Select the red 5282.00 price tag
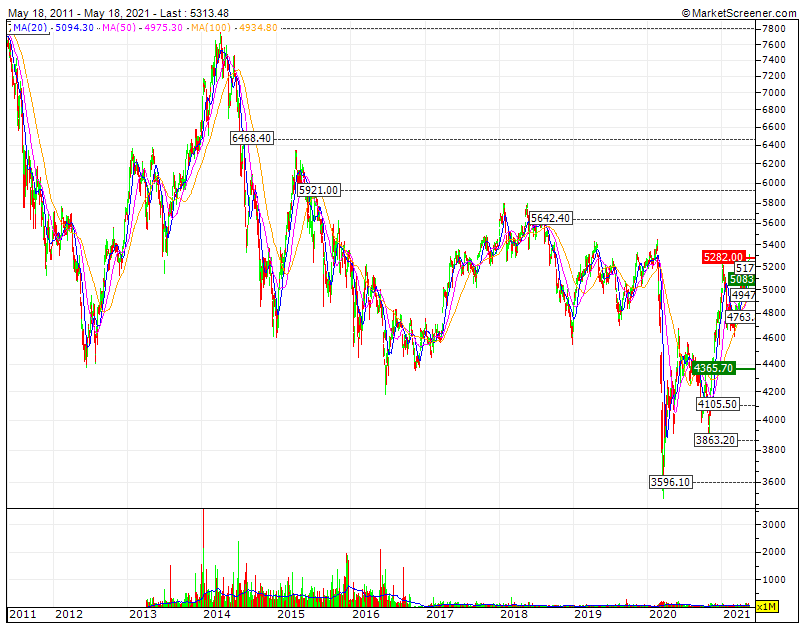The width and height of the screenshot is (805, 630). coord(723,257)
